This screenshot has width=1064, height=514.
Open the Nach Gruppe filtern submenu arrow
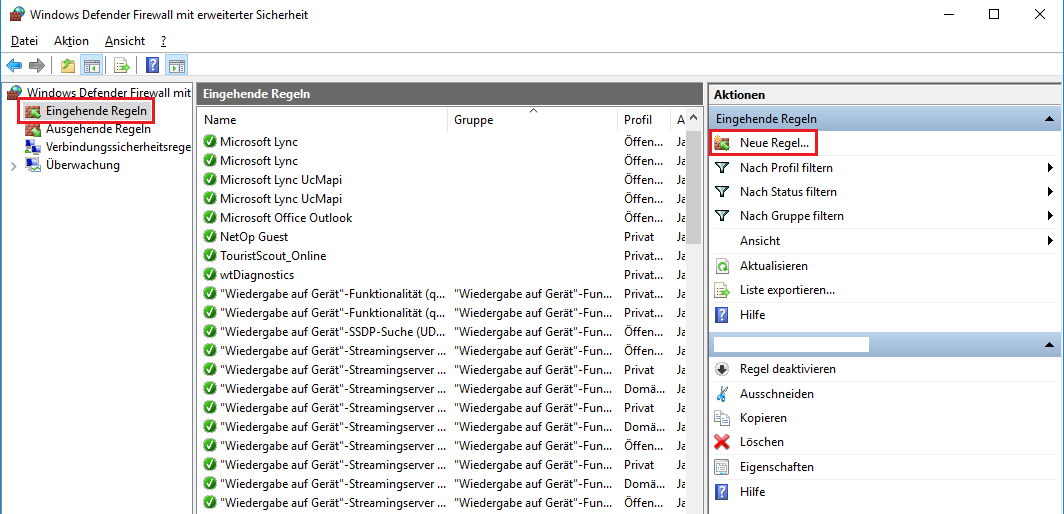click(1050, 216)
